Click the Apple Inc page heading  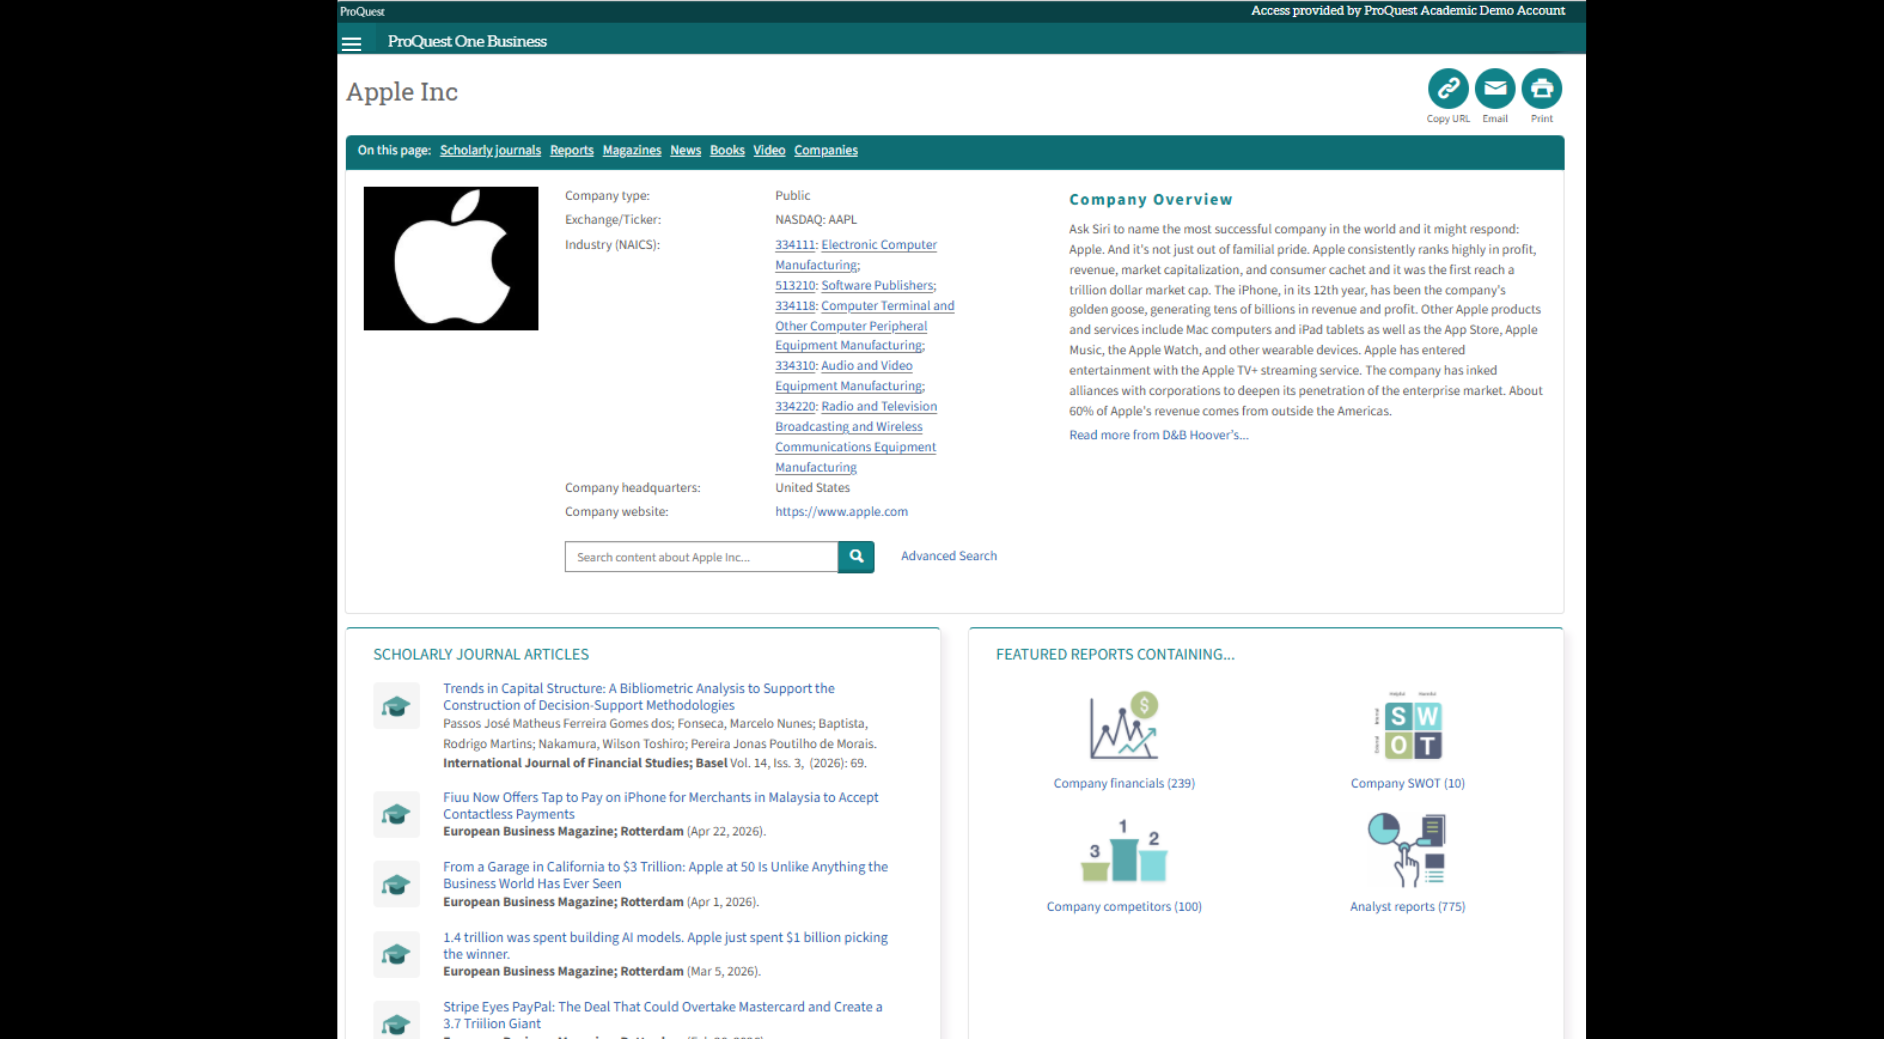pos(402,92)
